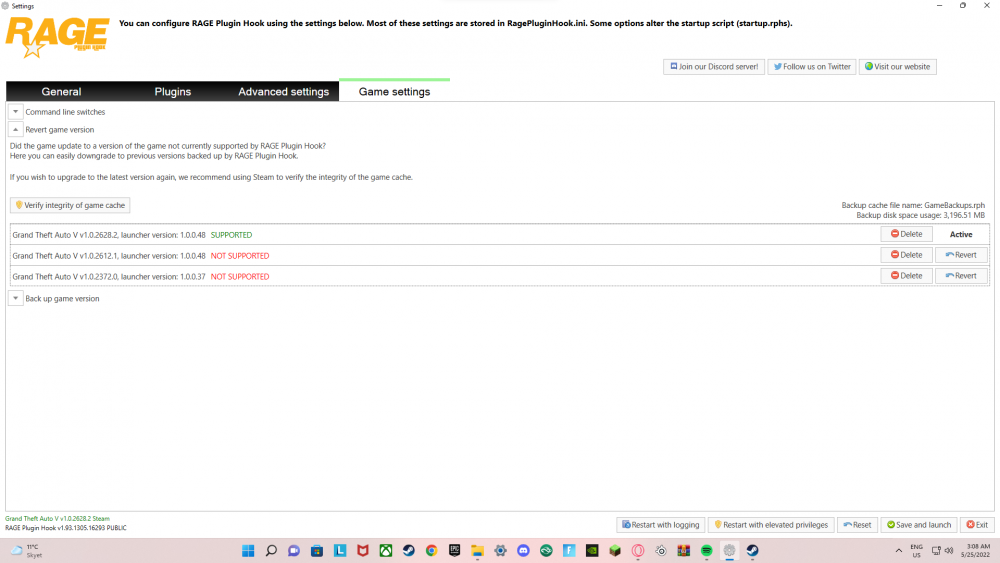The width and height of the screenshot is (1000, 563).
Task: Click Restart with elevated privileges
Action: coord(771,525)
